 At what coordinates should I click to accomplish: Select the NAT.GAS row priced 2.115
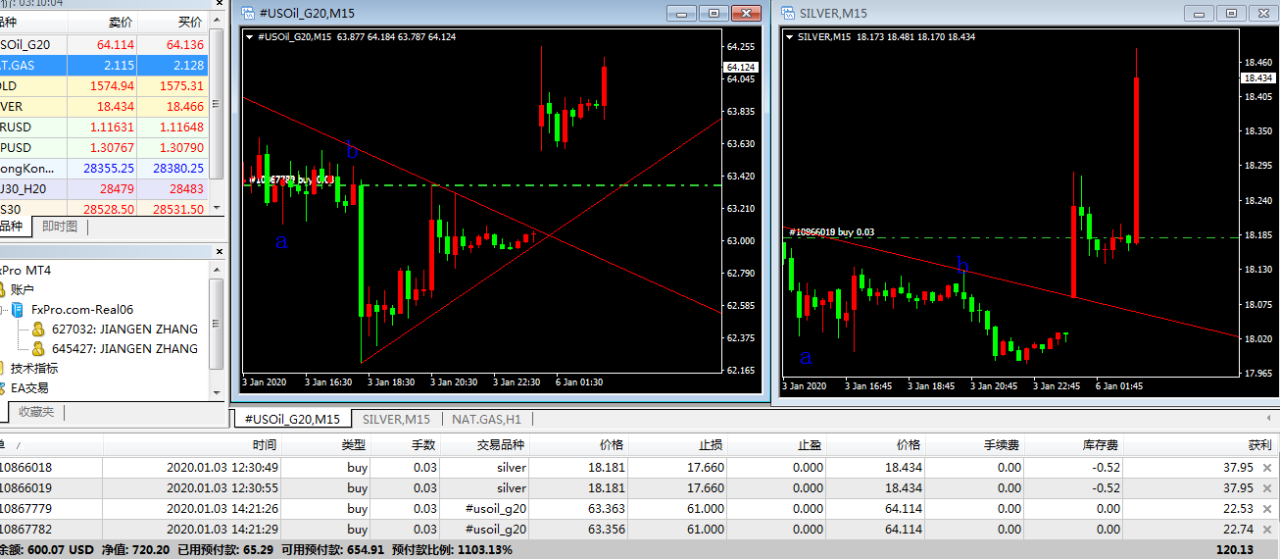click(106, 65)
